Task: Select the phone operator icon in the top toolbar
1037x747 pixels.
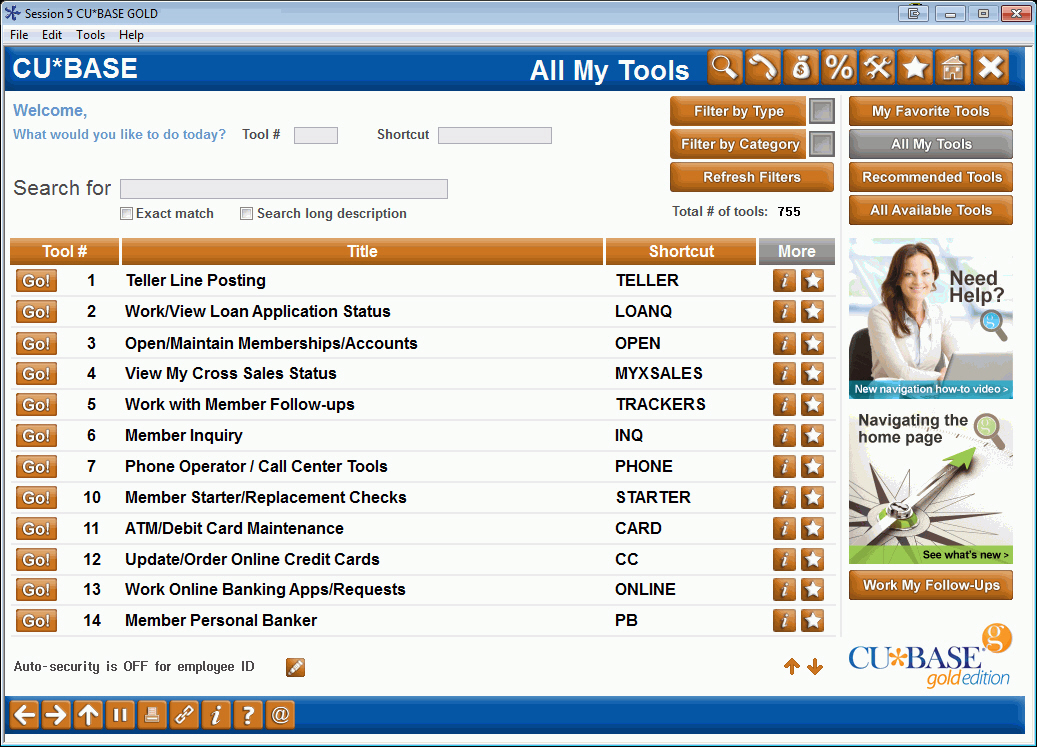Action: click(x=764, y=68)
